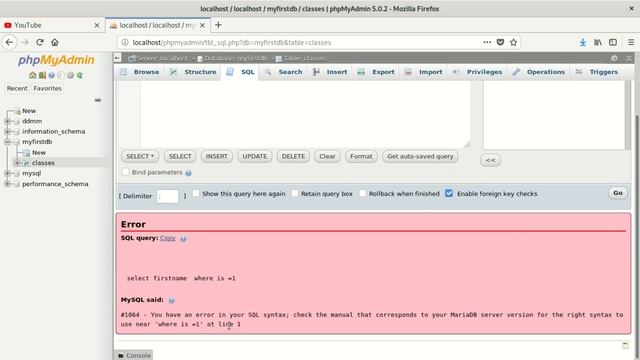Switch to the Search tab

pyautogui.click(x=284, y=72)
